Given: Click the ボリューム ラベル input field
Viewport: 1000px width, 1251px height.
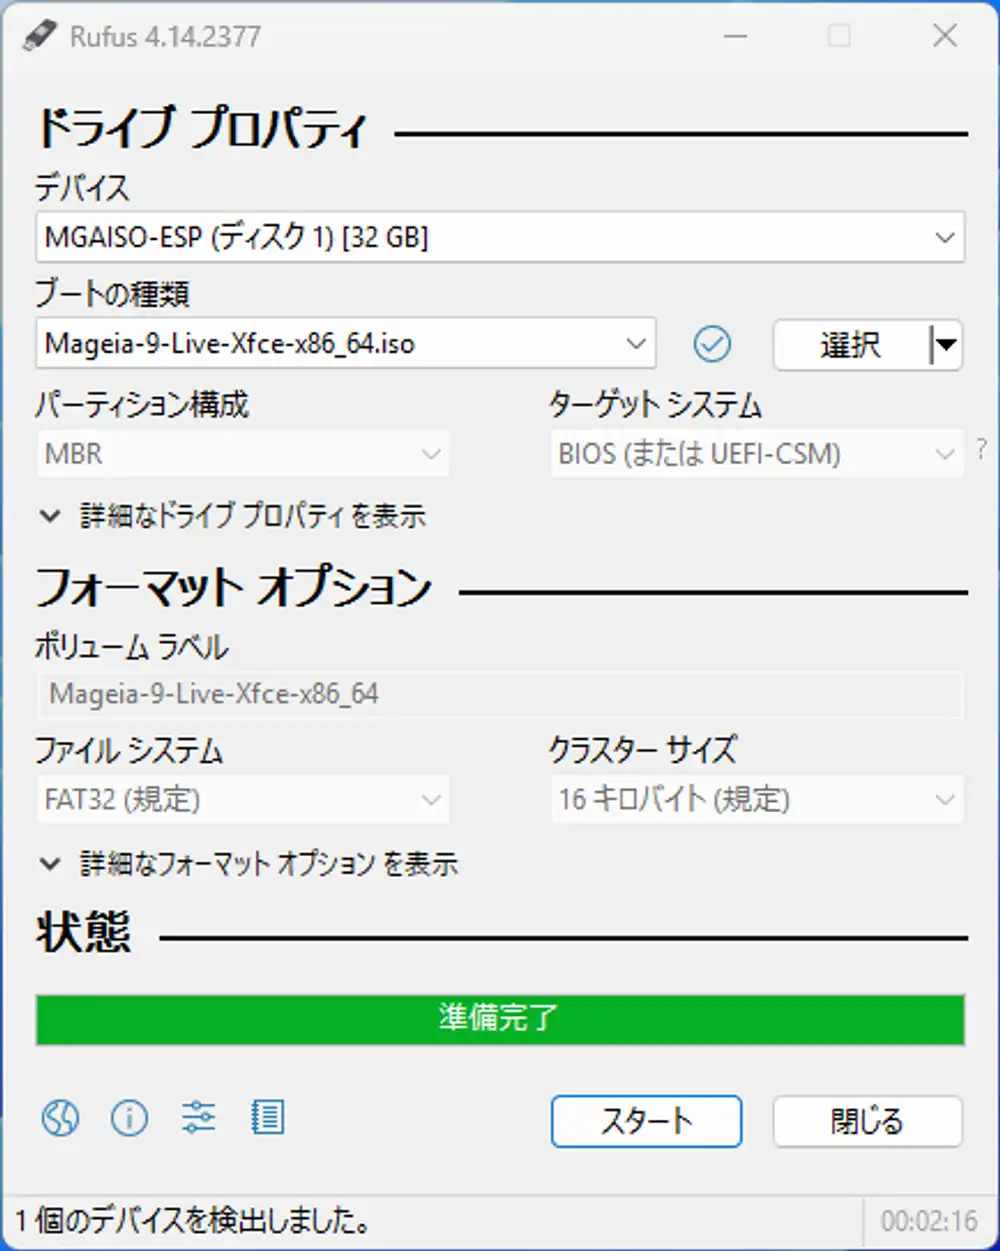Looking at the screenshot, I should (500, 694).
